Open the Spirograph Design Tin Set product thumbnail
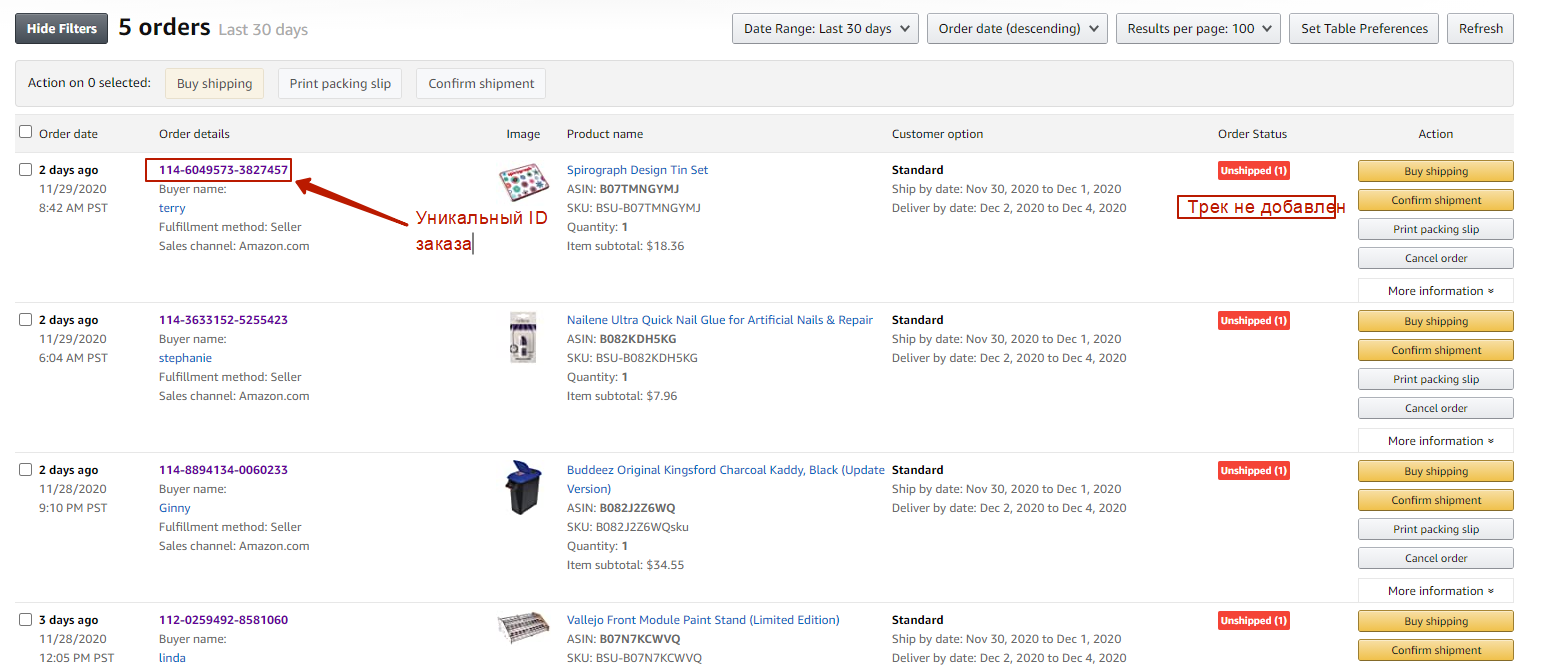 click(525, 184)
